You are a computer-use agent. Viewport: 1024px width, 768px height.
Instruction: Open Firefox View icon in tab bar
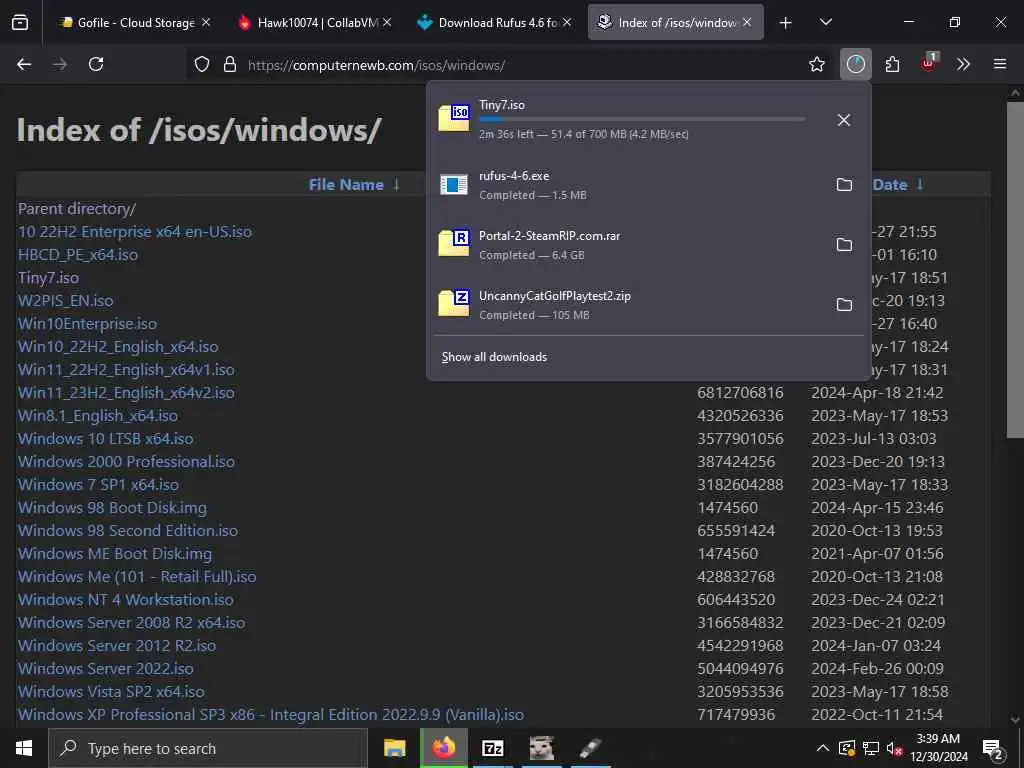click(20, 23)
